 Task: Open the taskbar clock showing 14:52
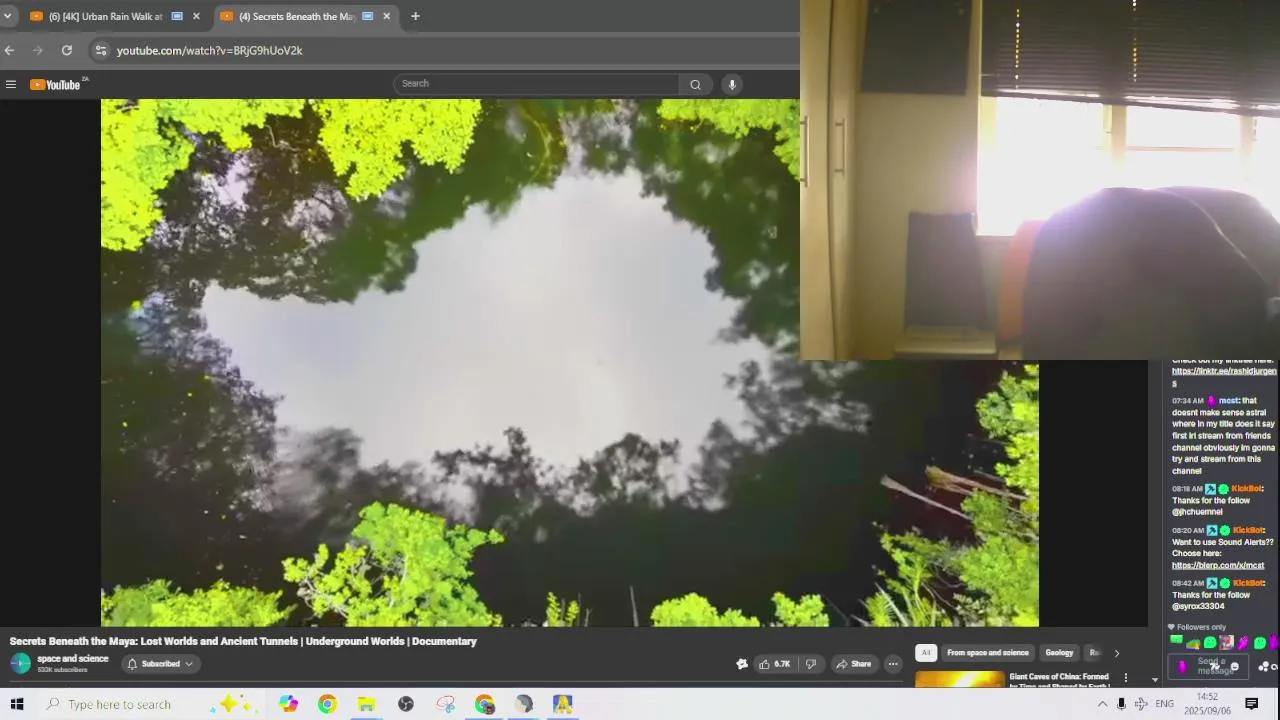(x=1207, y=704)
